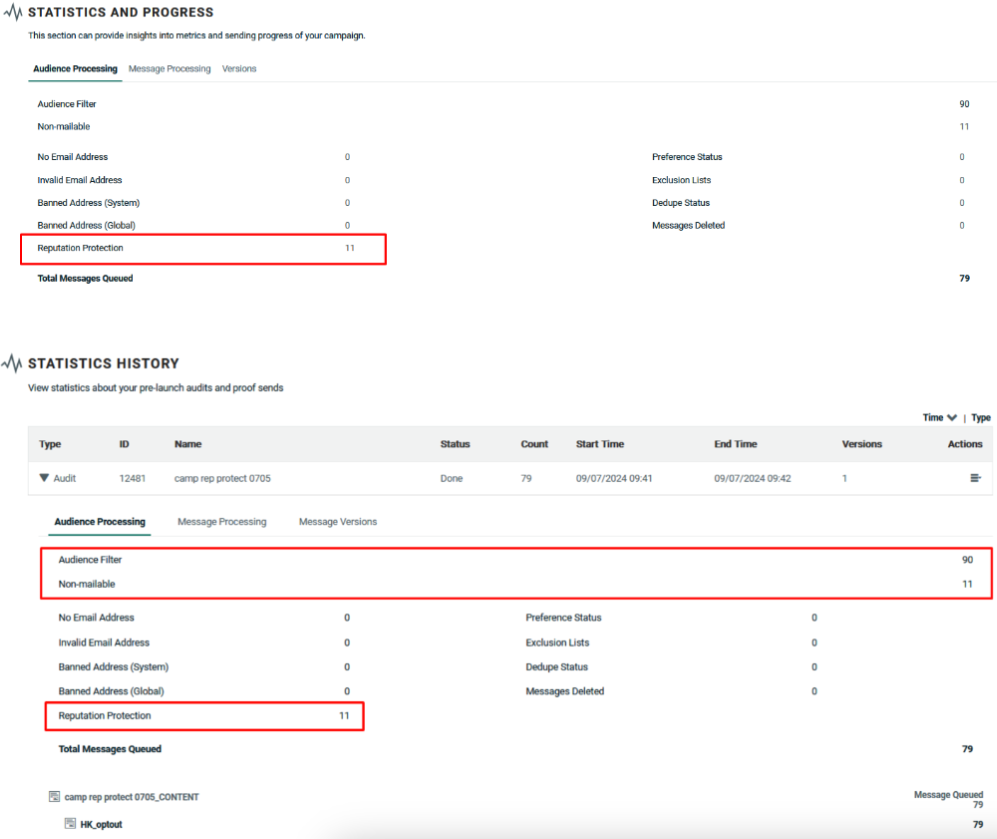Select Audience Processing tab under Statistics and Progress

[x=75, y=69]
